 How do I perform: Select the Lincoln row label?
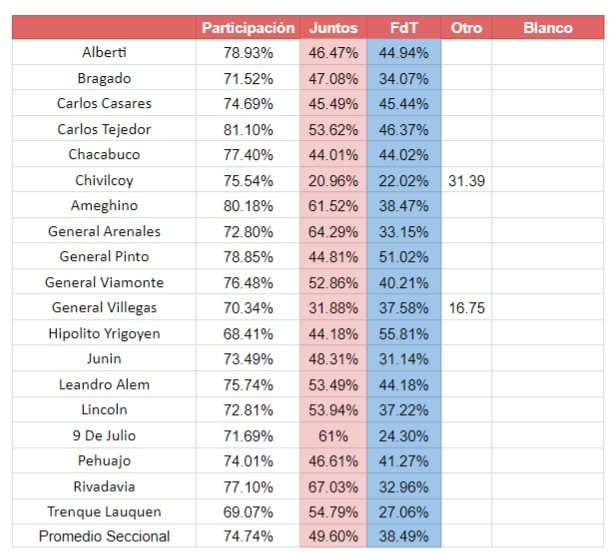105,410
